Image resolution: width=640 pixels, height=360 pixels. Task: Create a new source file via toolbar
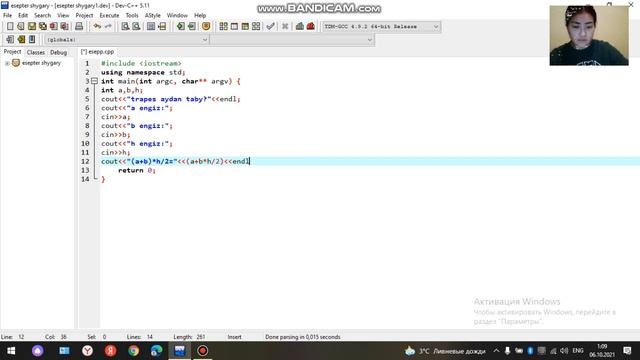[x=10, y=27]
